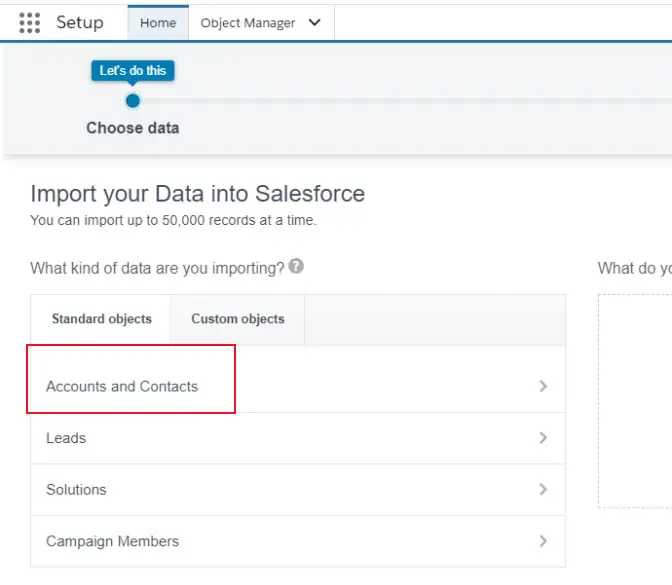The image size is (672, 585).
Task: Click the "Let's do this" tooltip badge
Action: coord(133,71)
